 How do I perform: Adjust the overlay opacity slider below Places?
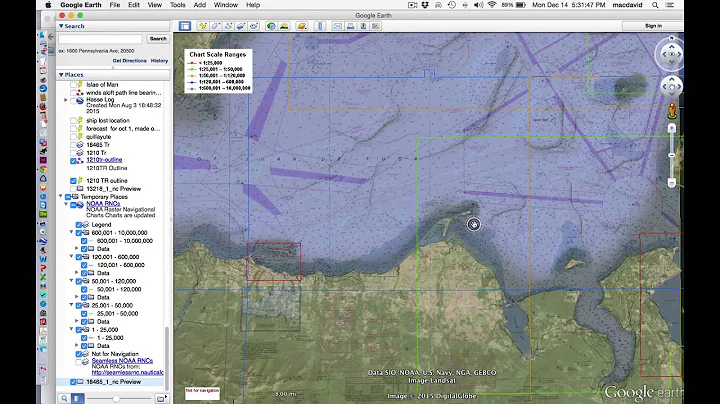point(117,398)
